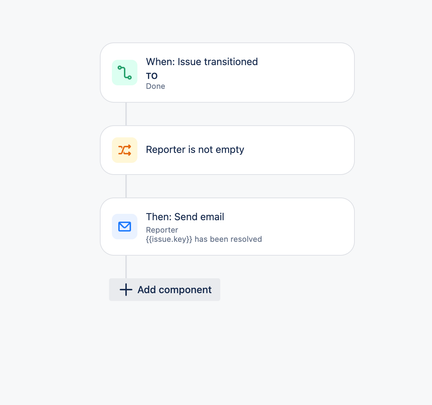Click the orange shuffle condition icon
Viewport: 432px width, 405px height.
pyautogui.click(x=125, y=150)
